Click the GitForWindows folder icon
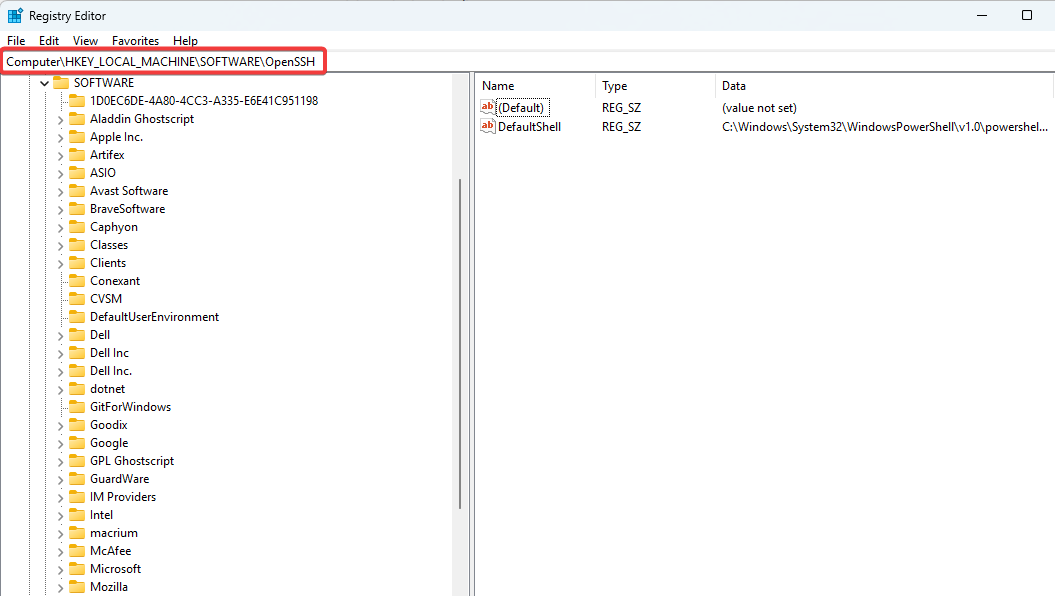Image resolution: width=1055 pixels, height=596 pixels. (x=77, y=407)
